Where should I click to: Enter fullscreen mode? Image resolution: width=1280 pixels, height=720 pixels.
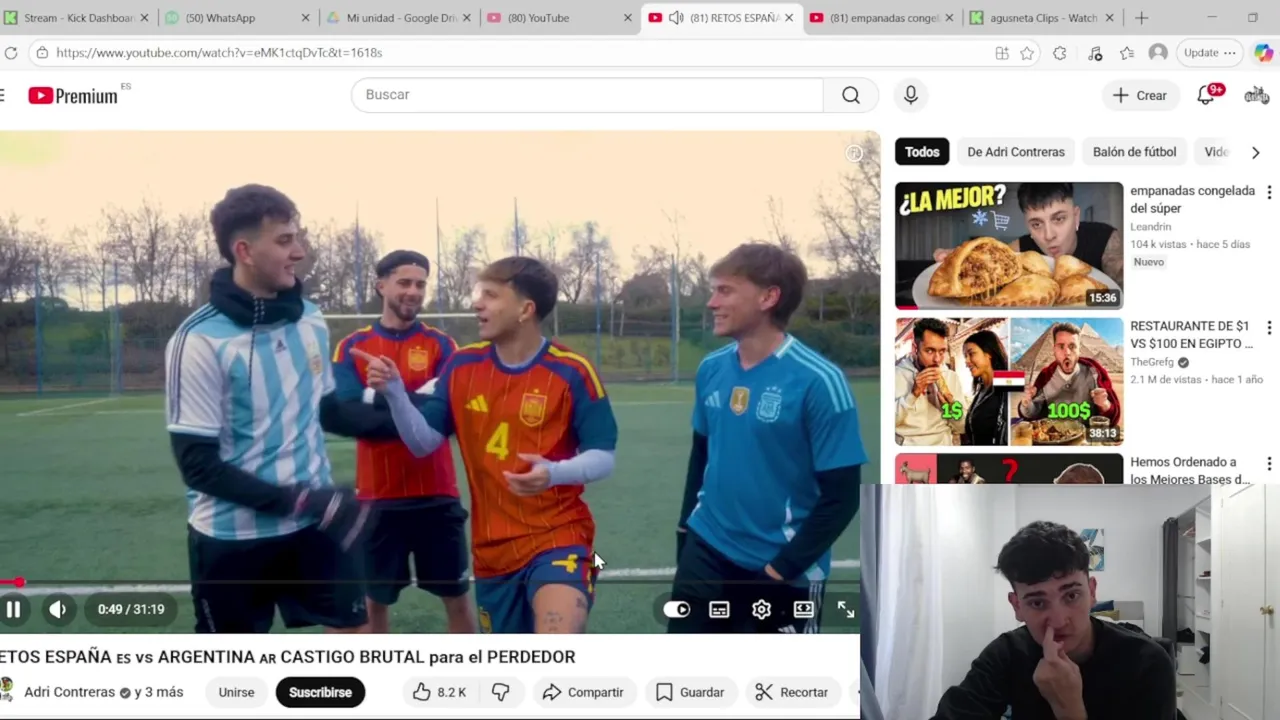[845, 609]
